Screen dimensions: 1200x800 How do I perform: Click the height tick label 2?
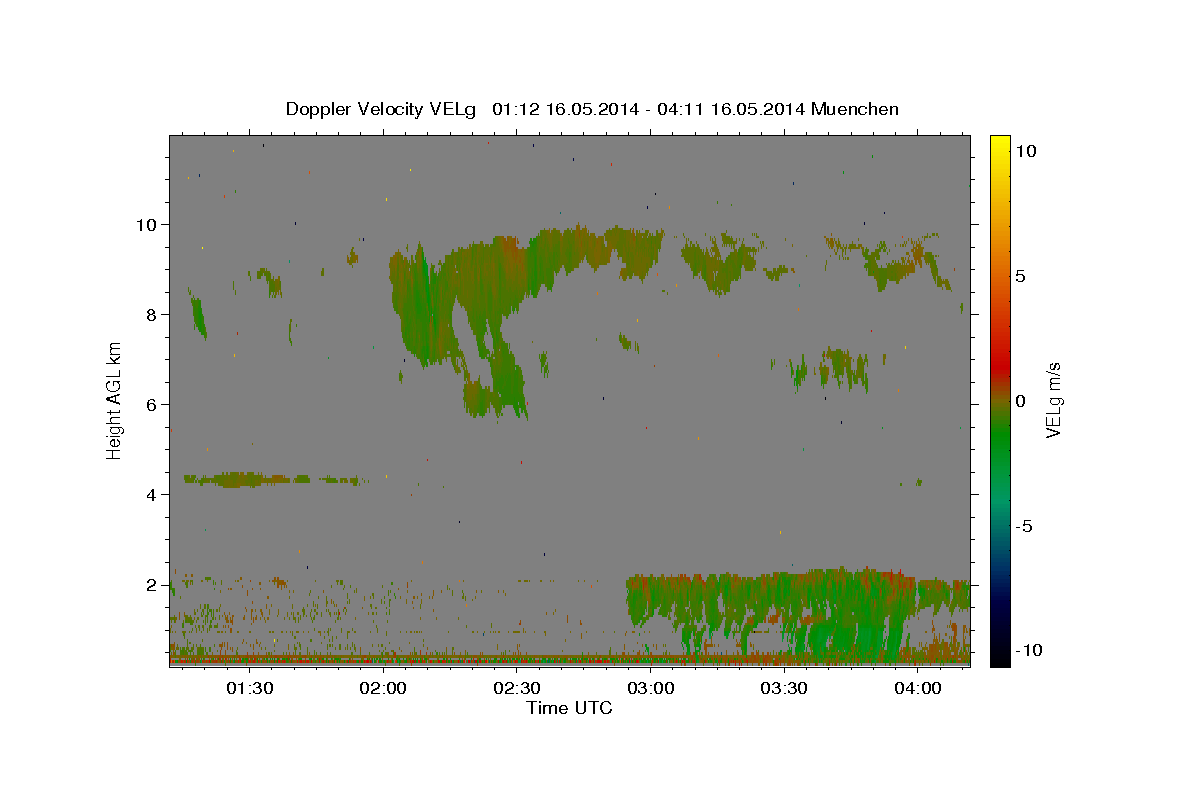click(151, 584)
